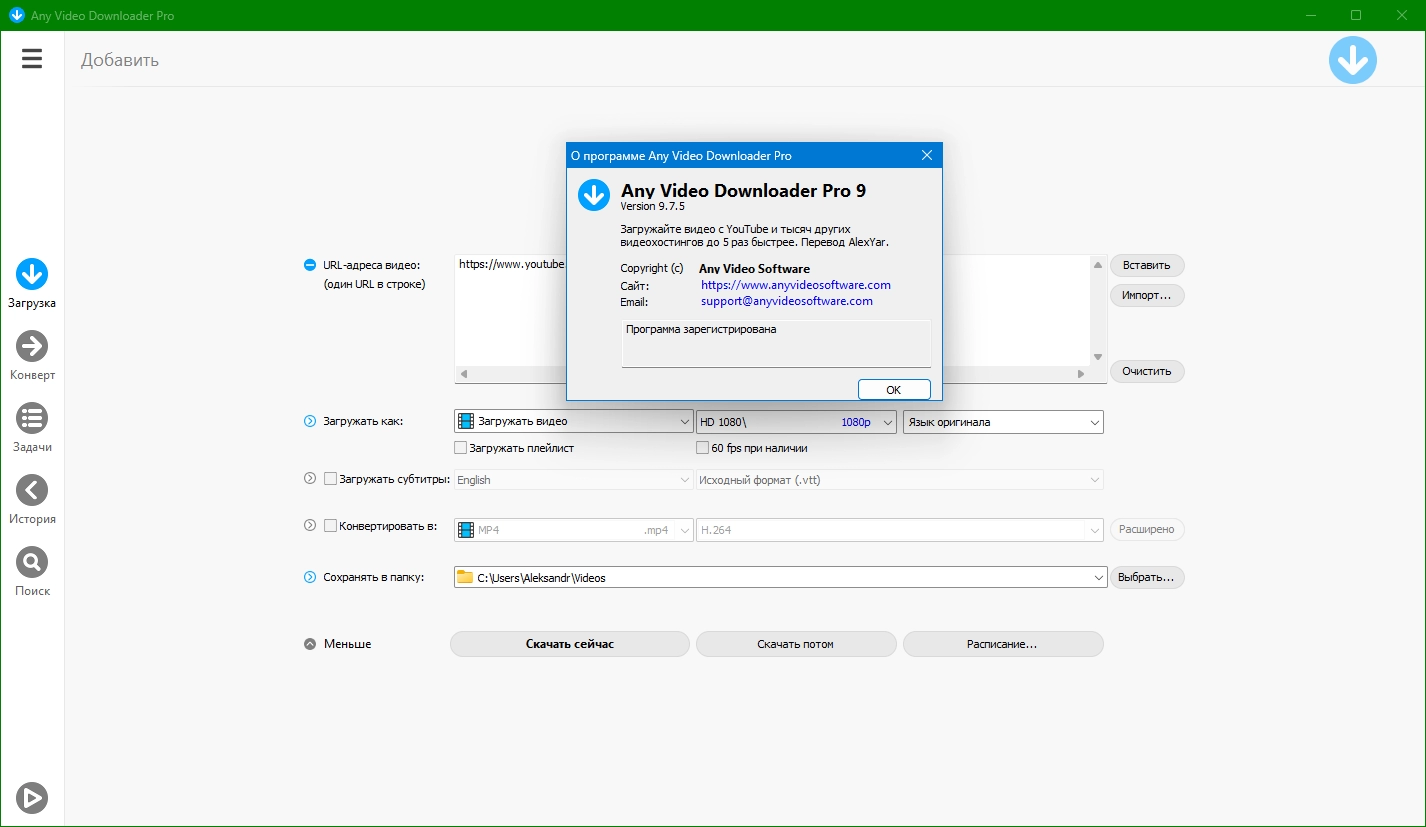
Task: Open the Язык оригинала language dropdown
Action: coord(1003,422)
